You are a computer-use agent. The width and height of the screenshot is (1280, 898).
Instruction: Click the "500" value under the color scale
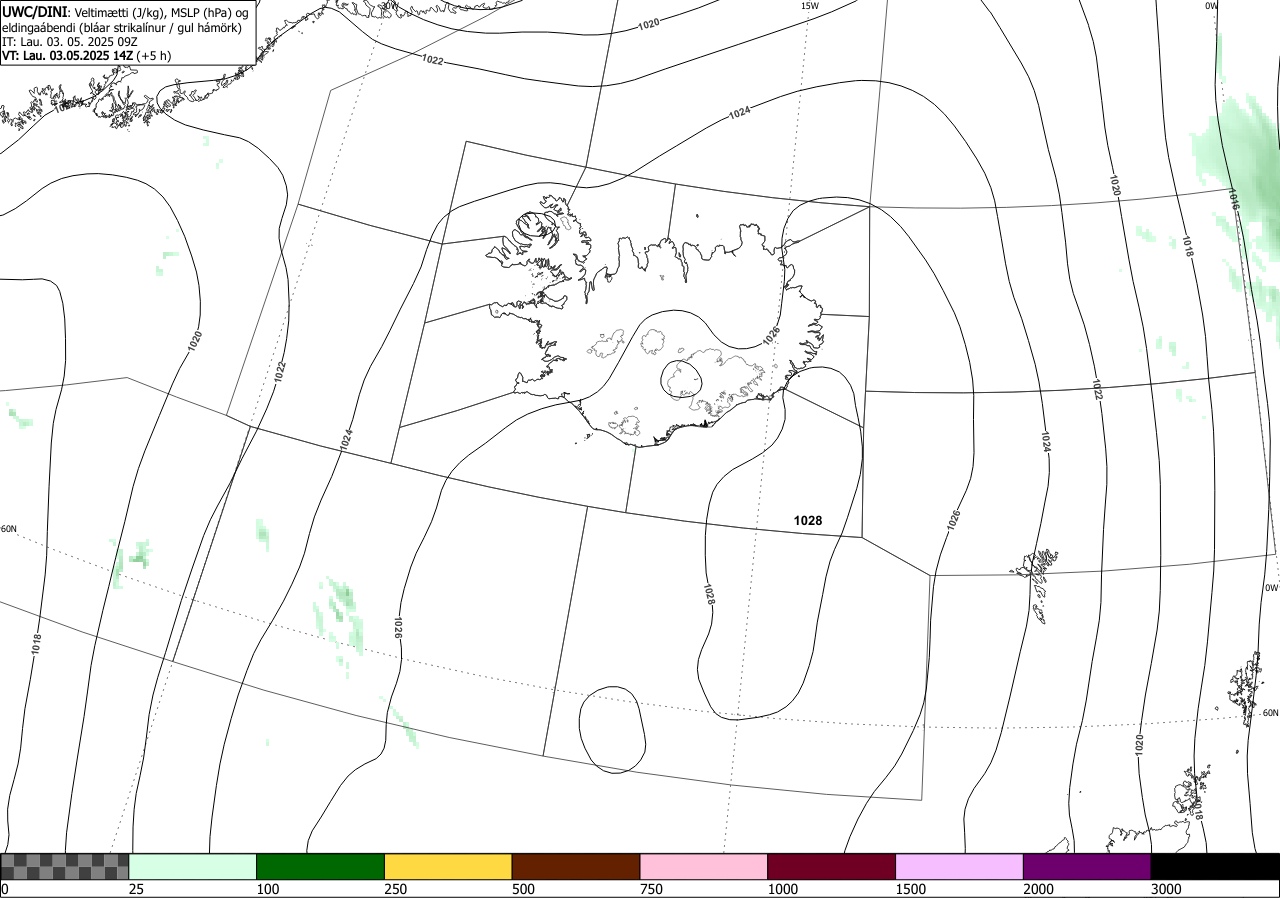(524, 889)
